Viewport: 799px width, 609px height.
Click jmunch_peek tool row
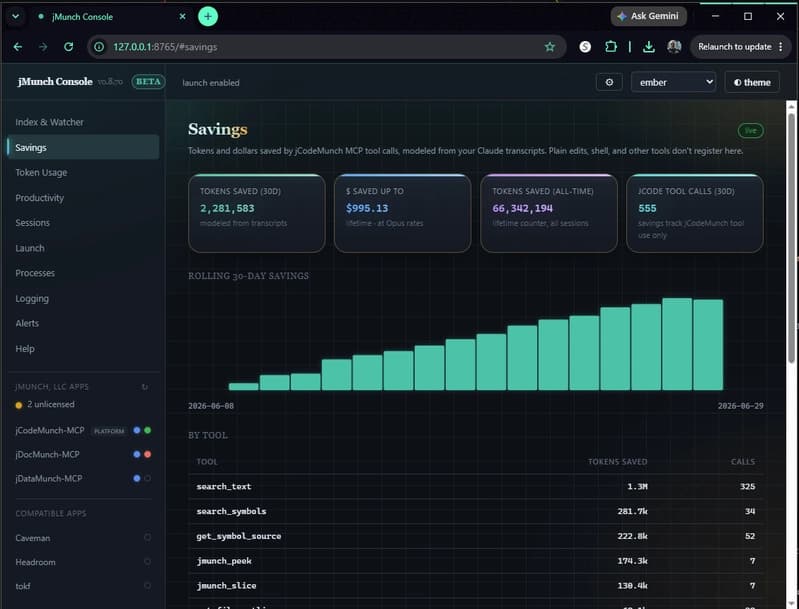point(475,561)
